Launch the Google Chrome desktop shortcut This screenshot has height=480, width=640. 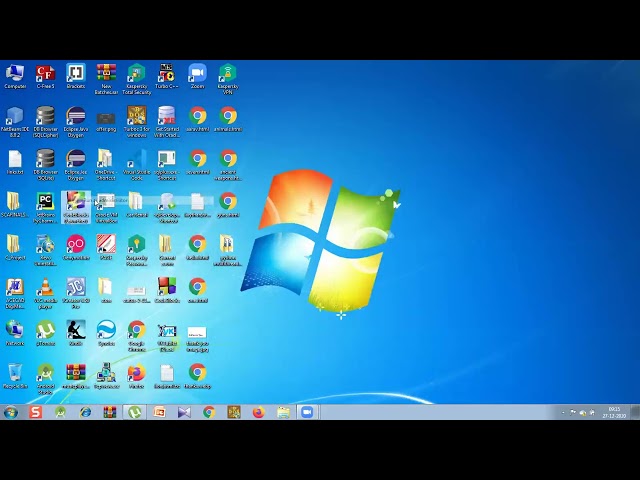[x=137, y=336]
